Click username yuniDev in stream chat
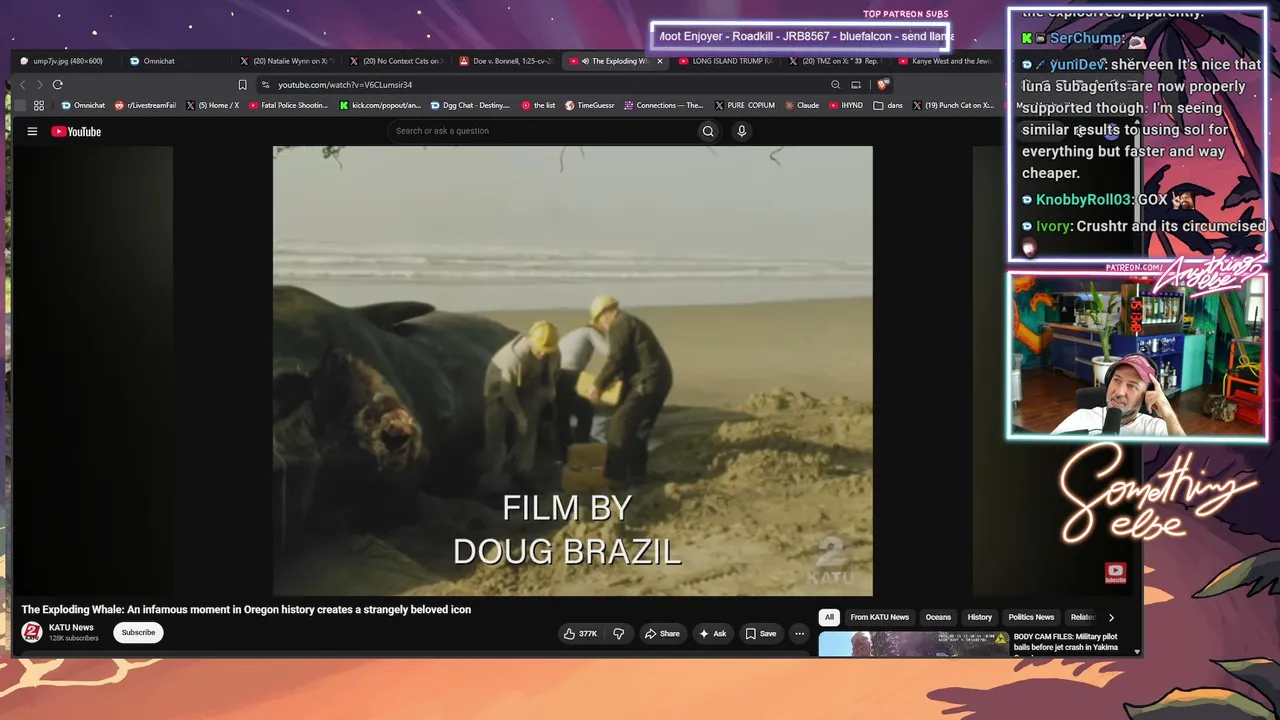Screen dimensions: 1280x720 click(1078, 64)
